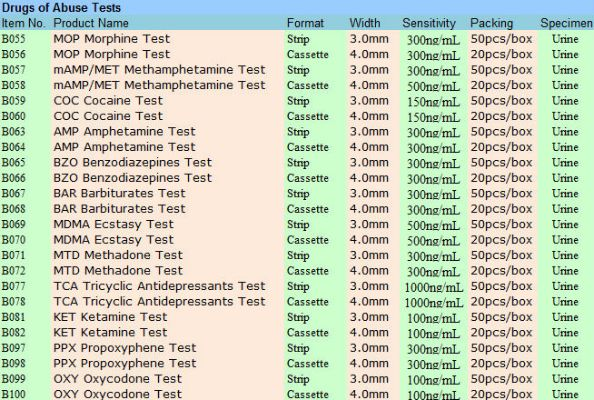Click the 'Width' column header
Viewport: 594px width, 400px height.
365,23
